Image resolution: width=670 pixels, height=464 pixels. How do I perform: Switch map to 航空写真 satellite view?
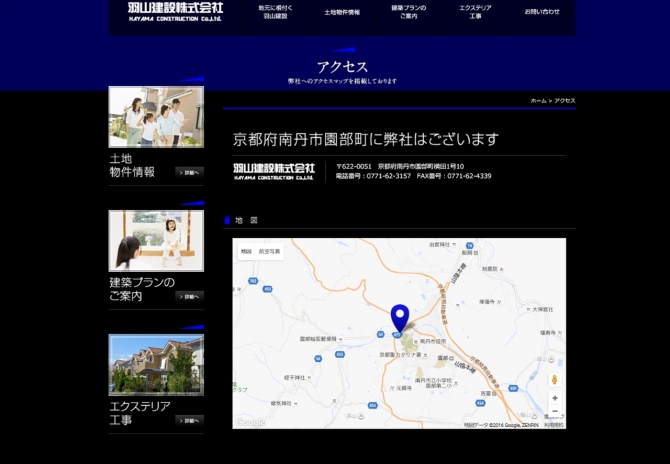click(270, 251)
